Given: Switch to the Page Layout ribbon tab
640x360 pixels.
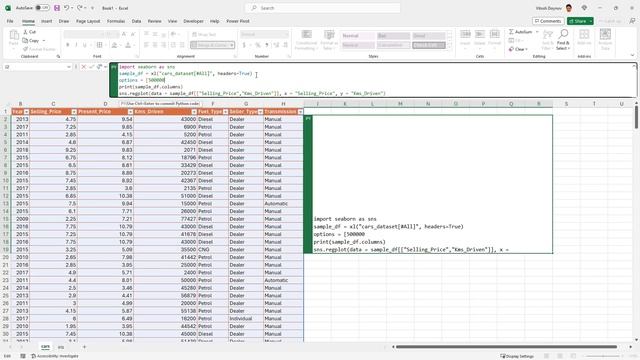Looking at the screenshot, I should [x=88, y=21].
